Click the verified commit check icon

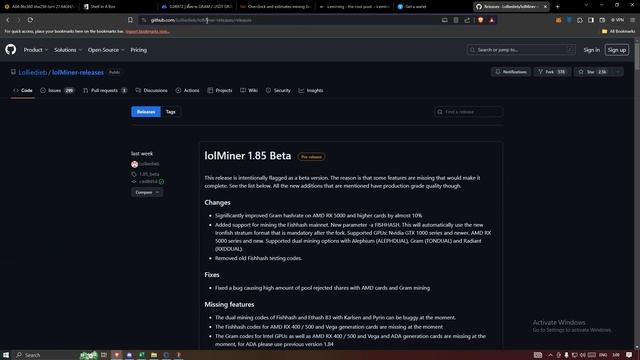click(x=162, y=182)
